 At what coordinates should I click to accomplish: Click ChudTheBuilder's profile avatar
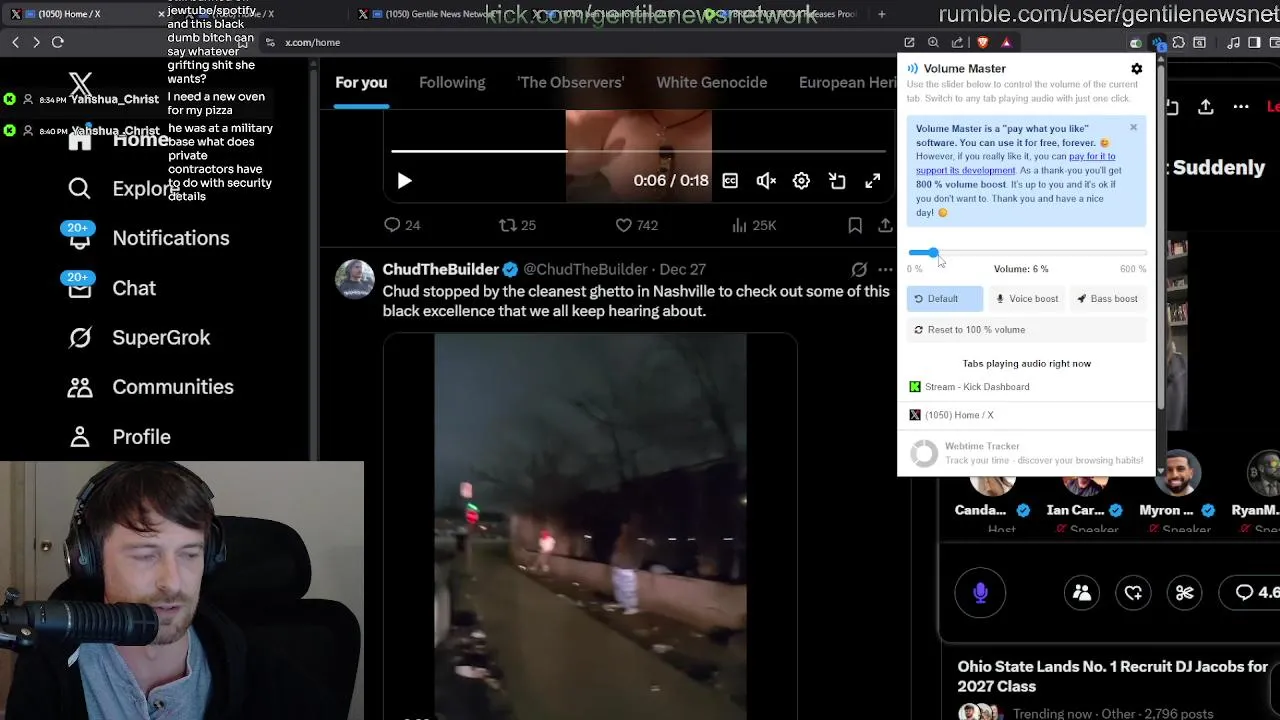click(354, 279)
